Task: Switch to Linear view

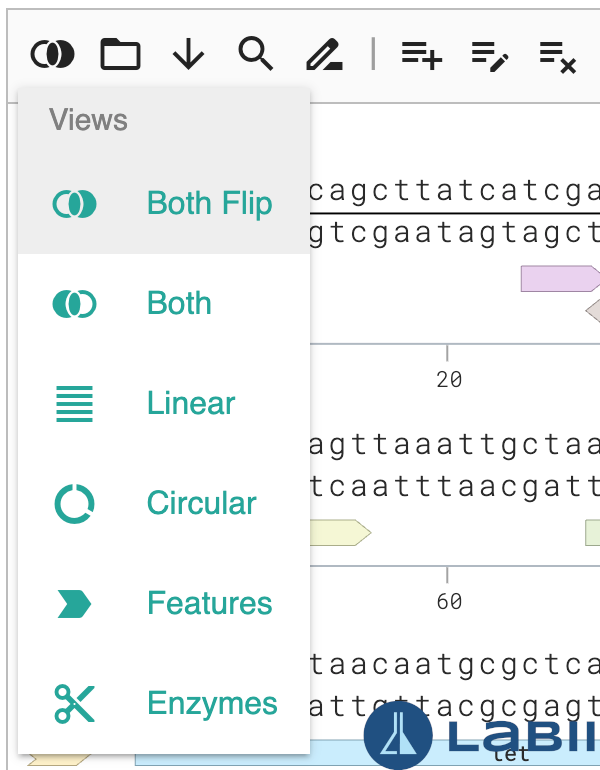Action: click(191, 404)
